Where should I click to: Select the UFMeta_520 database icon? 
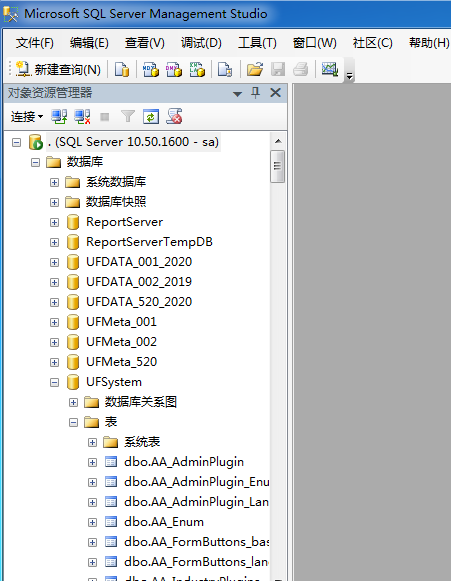[x=73, y=362]
